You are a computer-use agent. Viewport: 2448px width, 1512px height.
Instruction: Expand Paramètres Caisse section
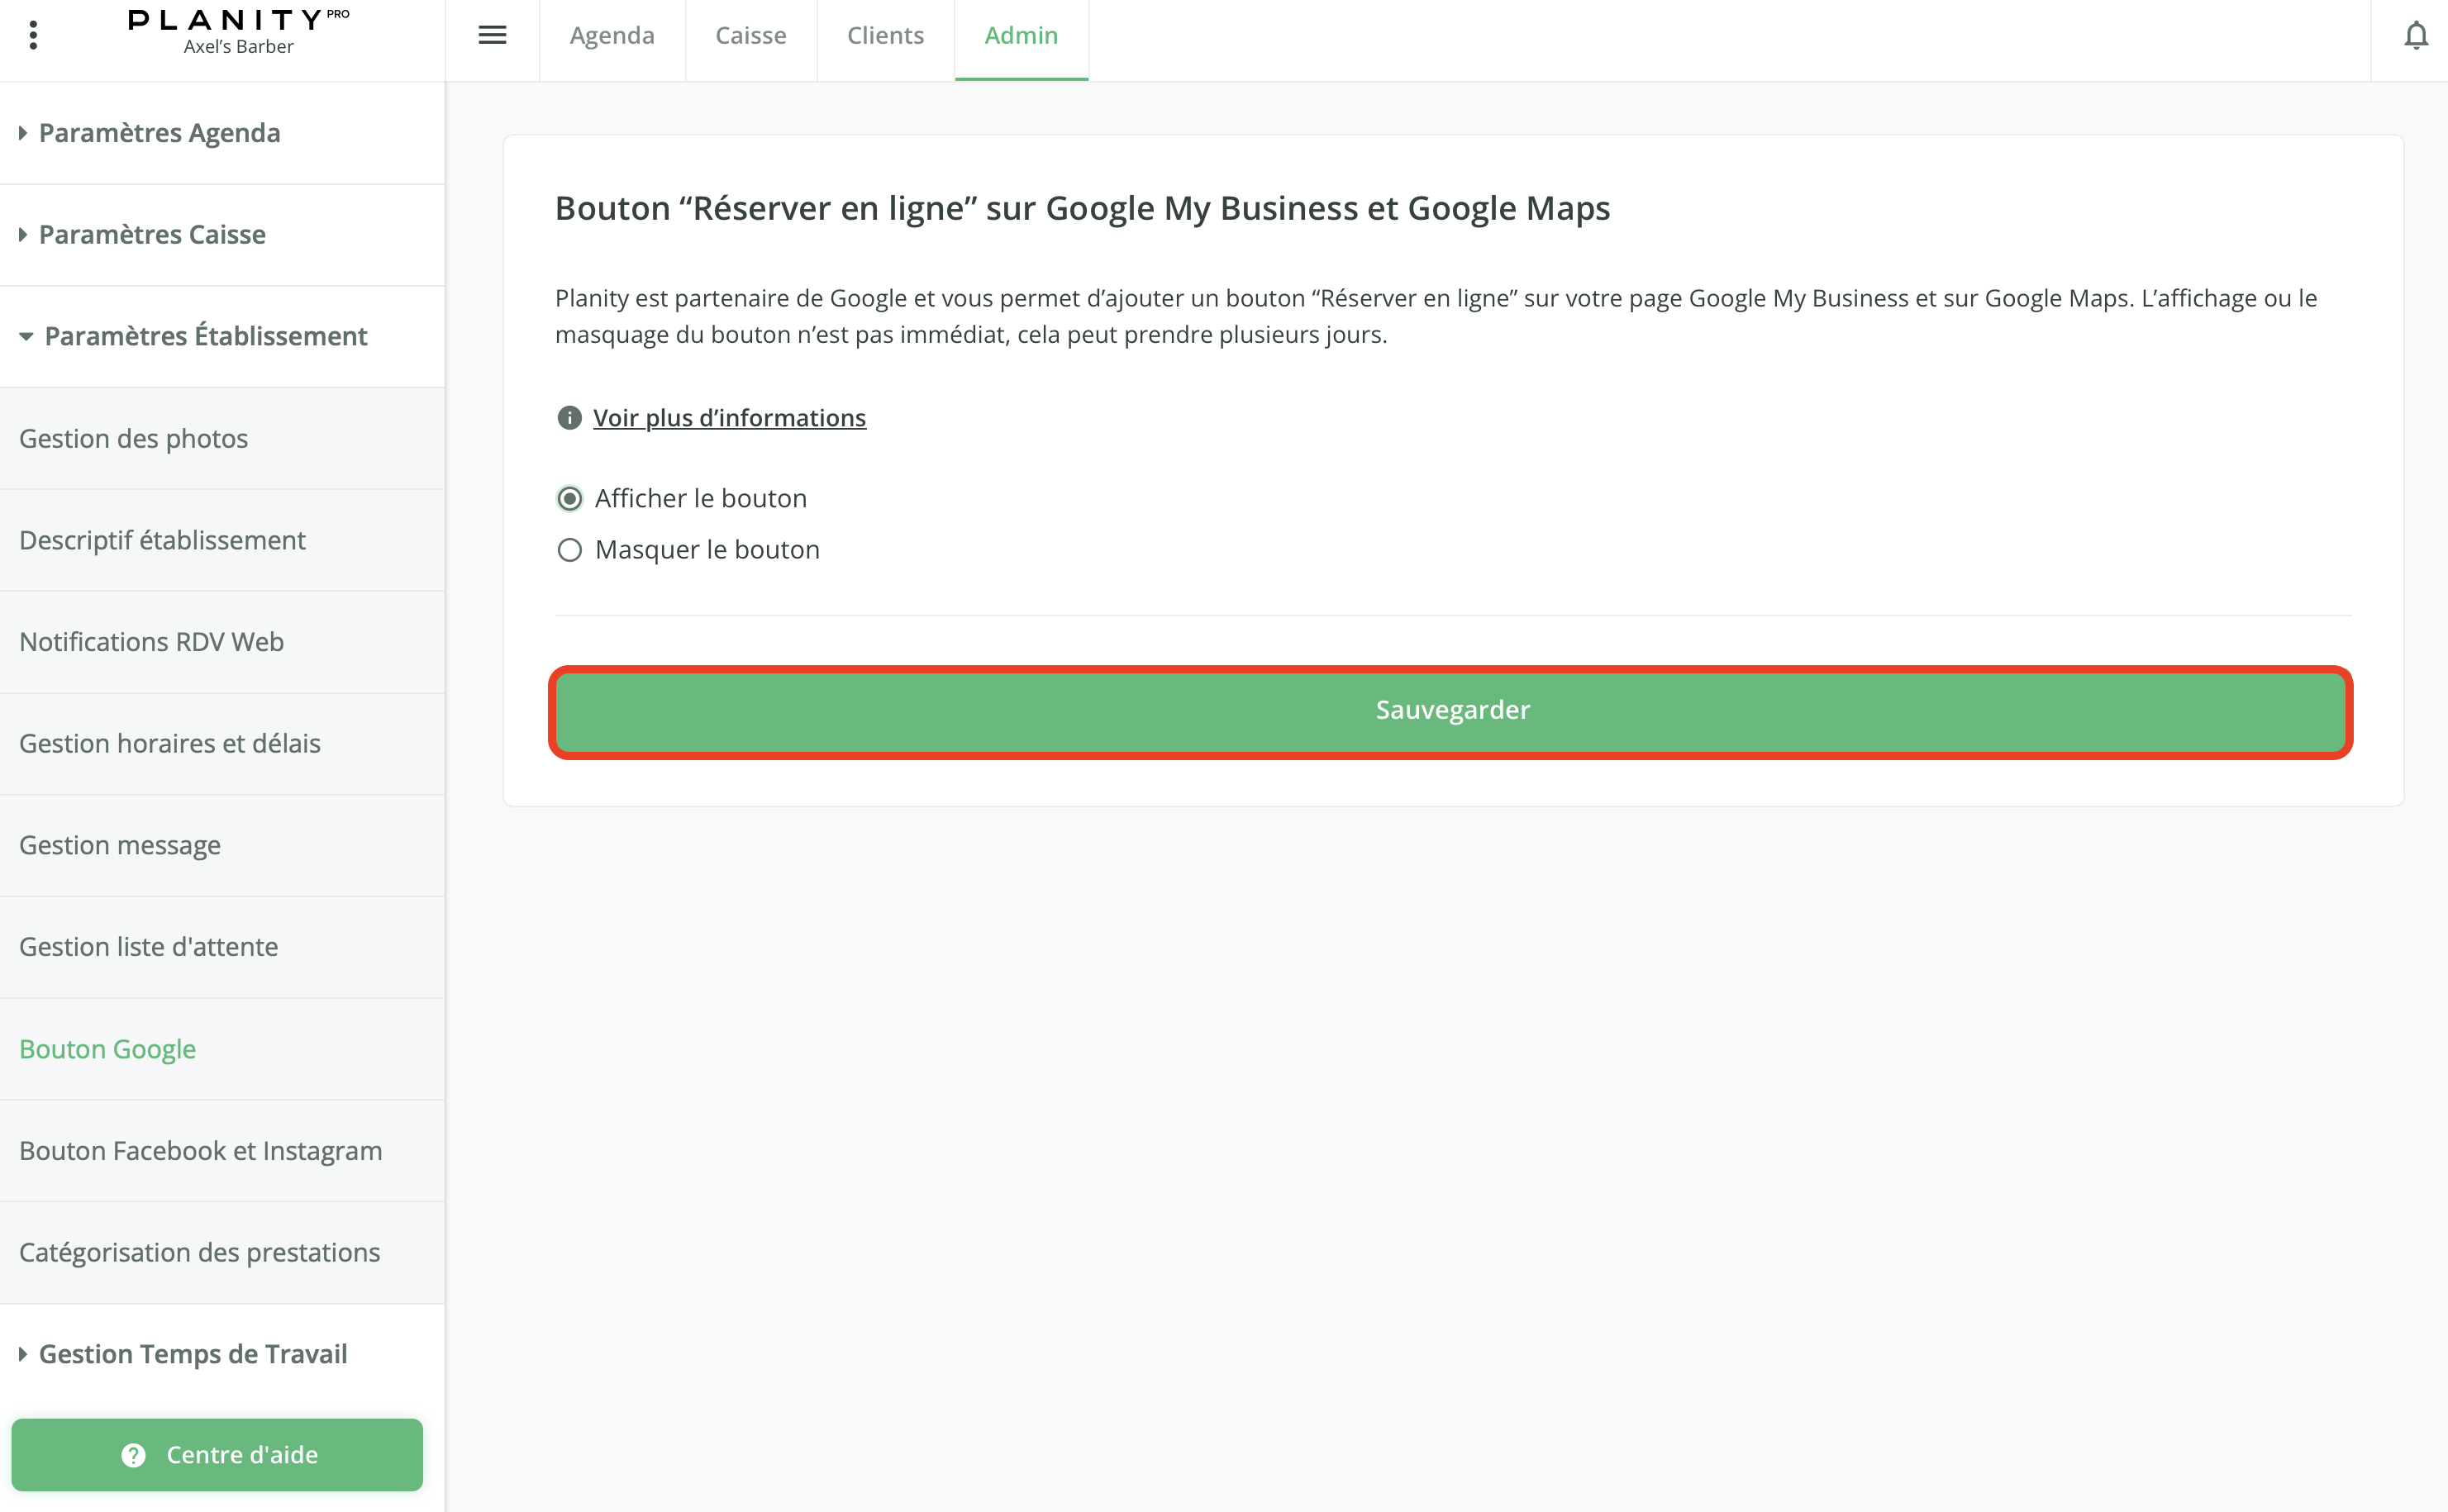152,234
